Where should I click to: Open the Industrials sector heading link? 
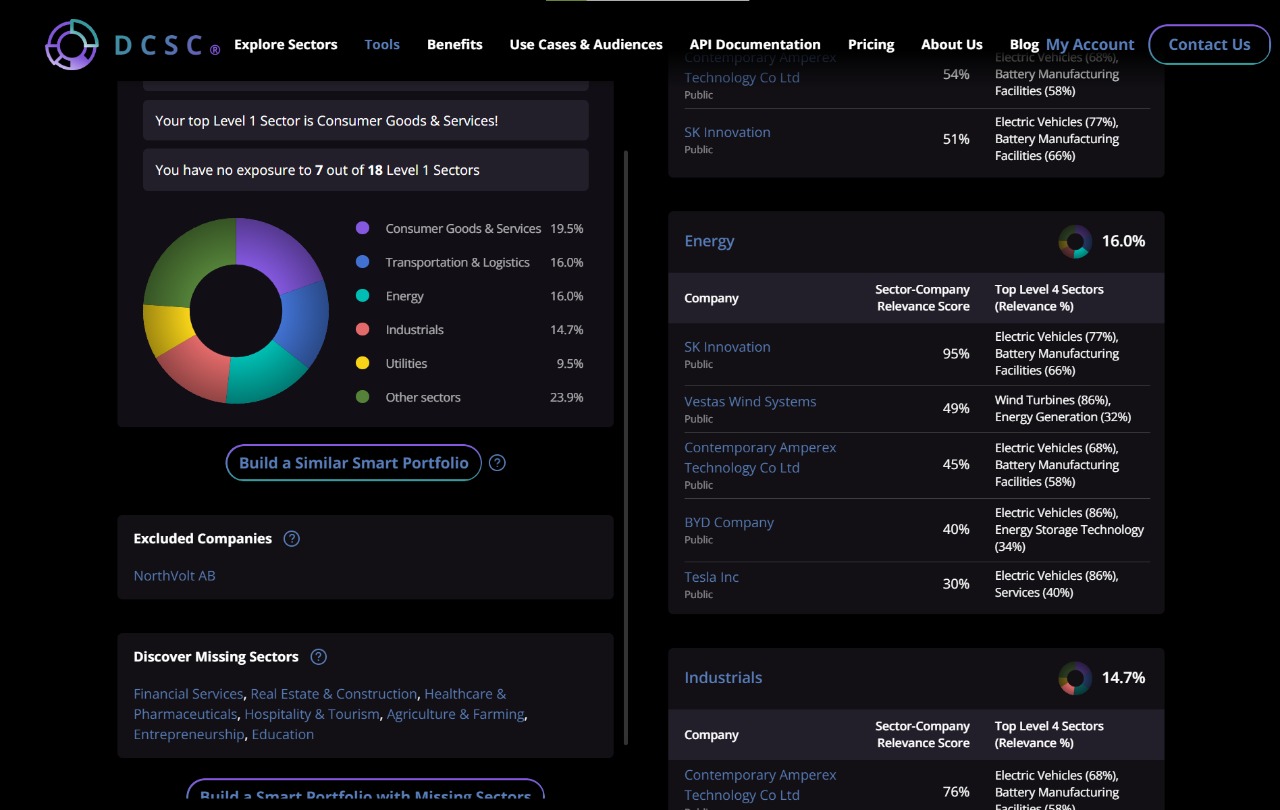click(x=723, y=678)
